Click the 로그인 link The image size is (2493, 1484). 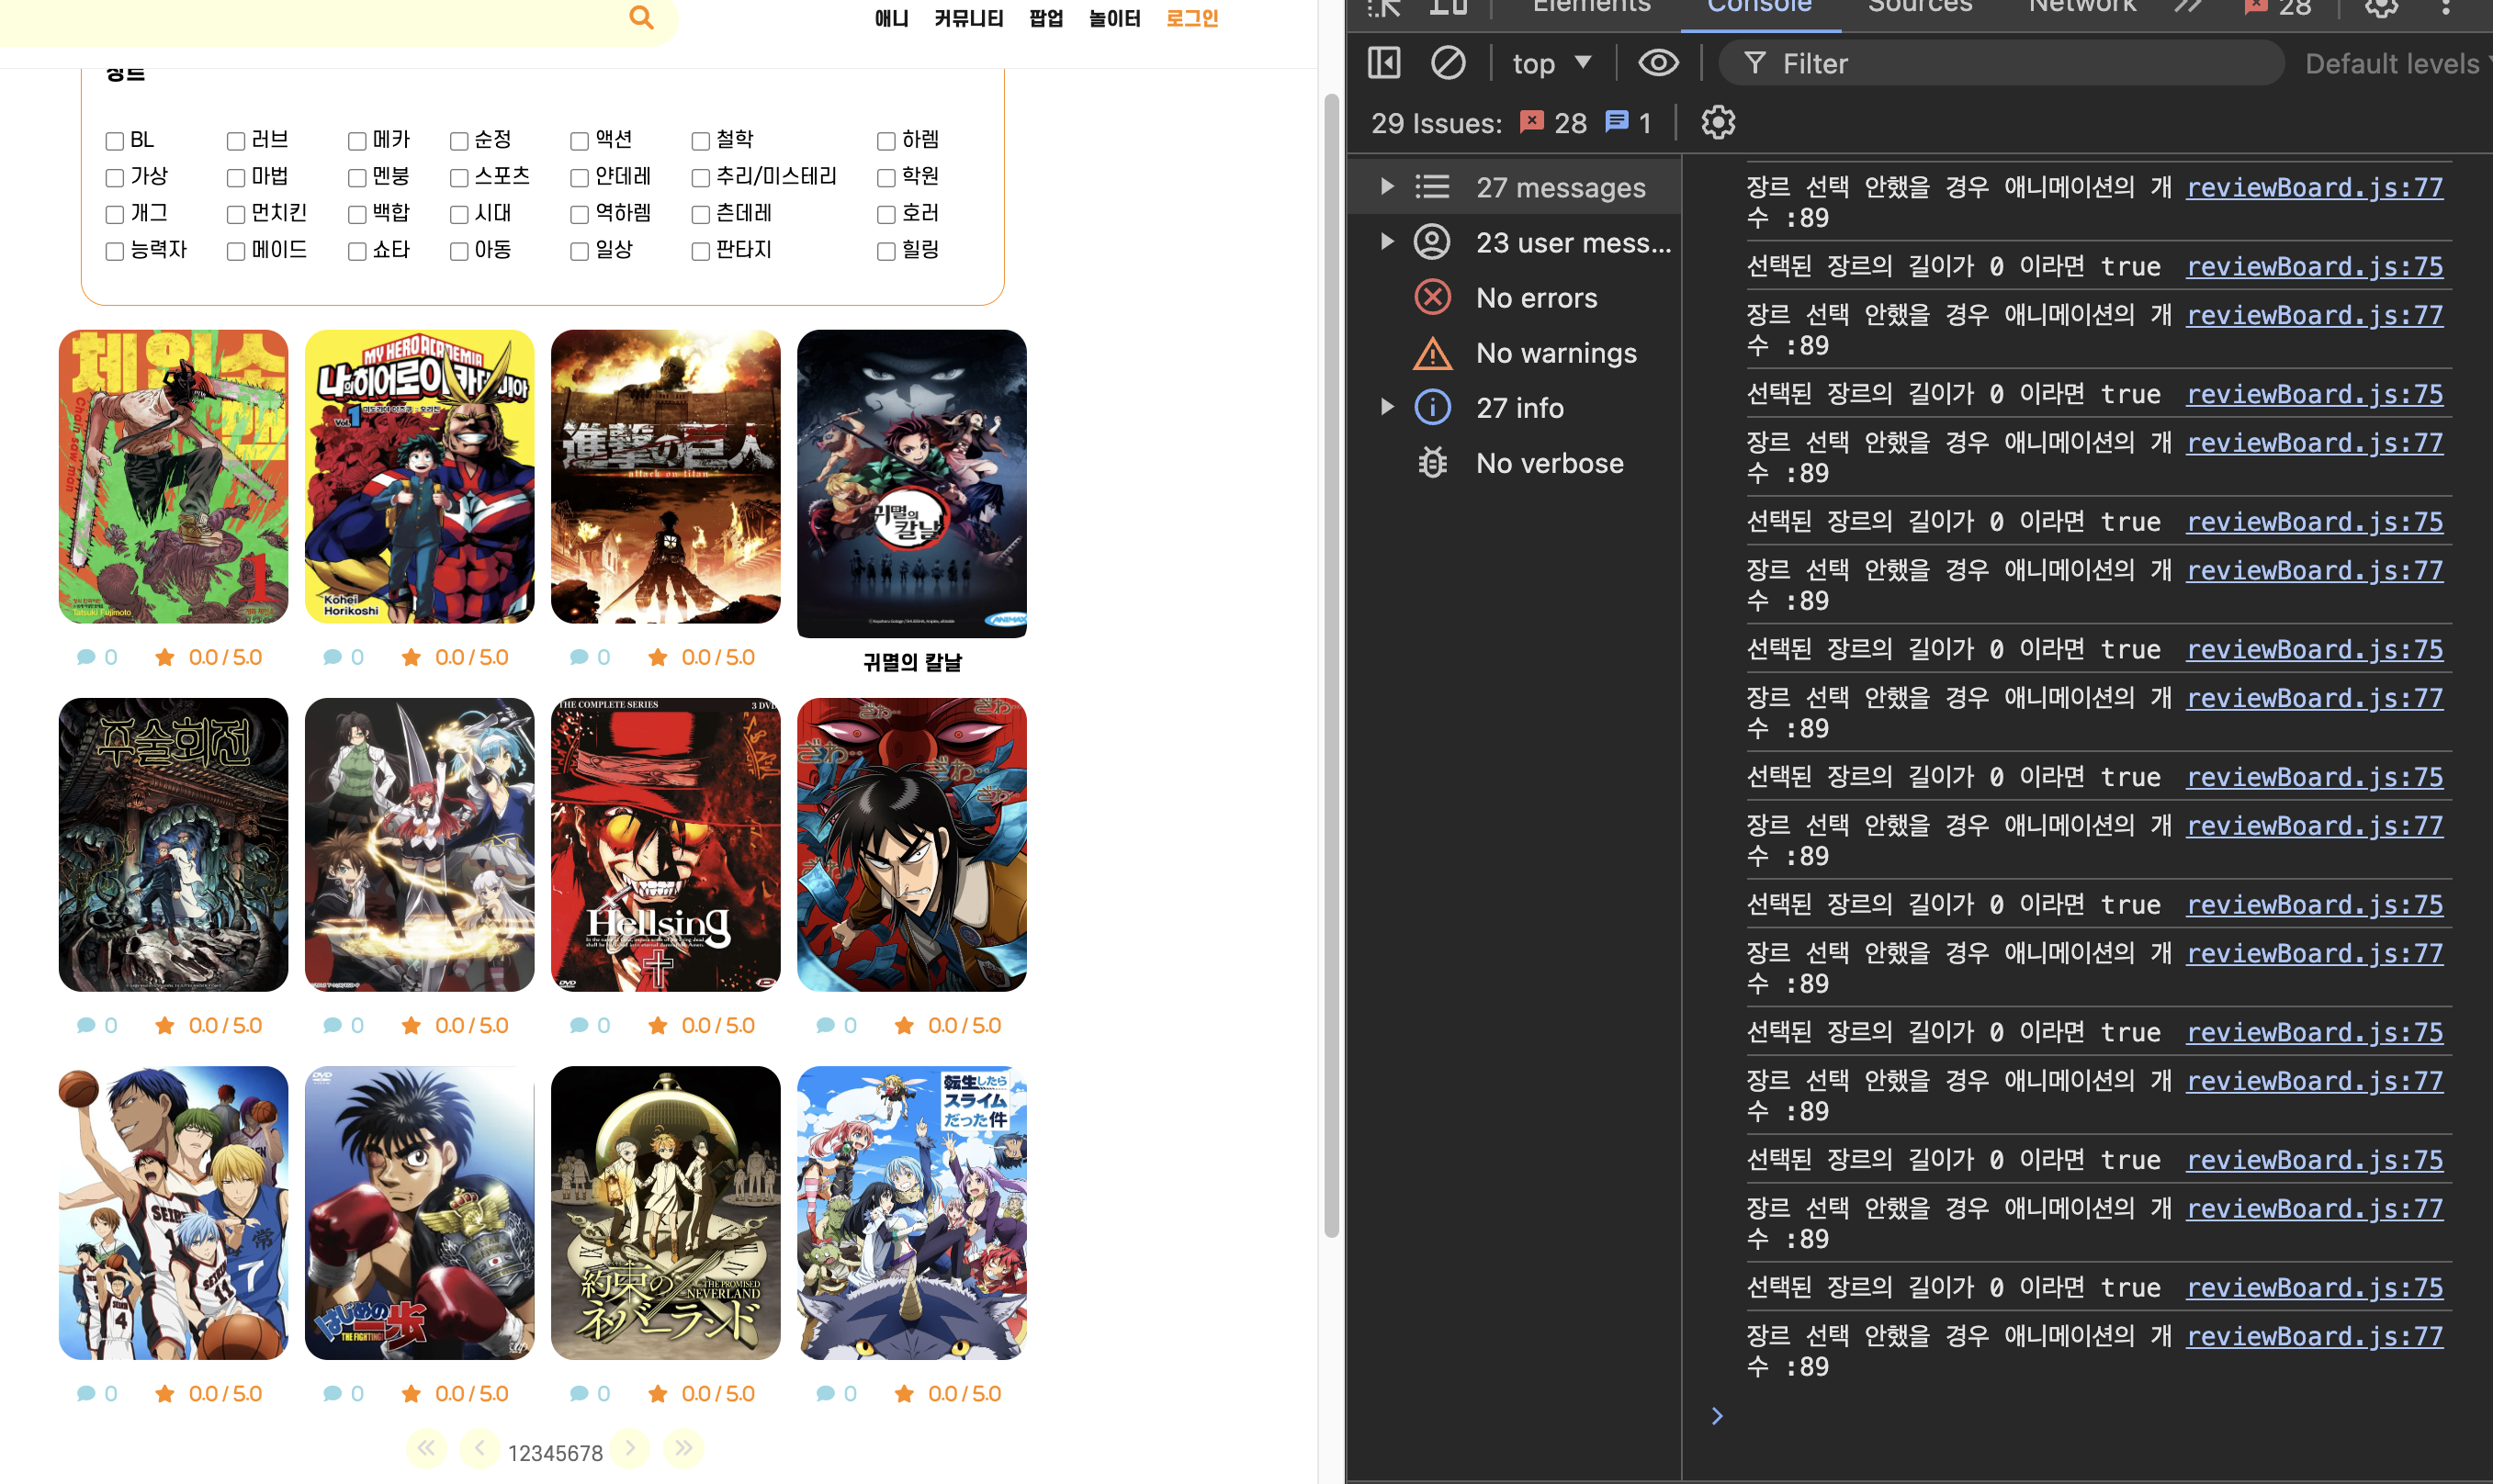pos(1192,18)
